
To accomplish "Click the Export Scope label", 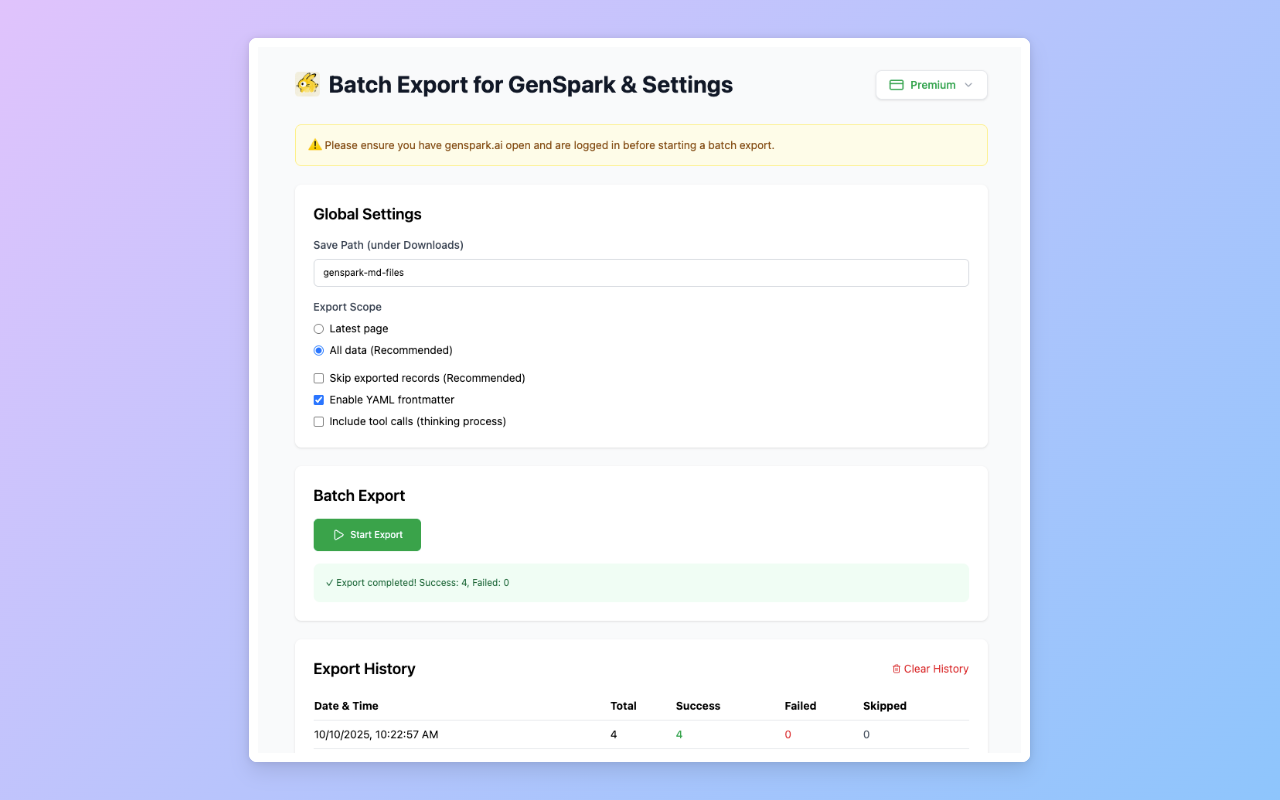I will pyautogui.click(x=347, y=307).
